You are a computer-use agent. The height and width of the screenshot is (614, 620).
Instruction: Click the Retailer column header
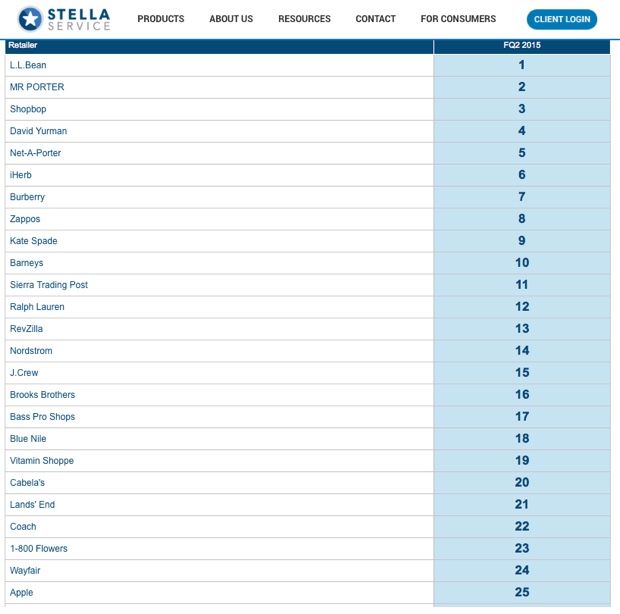click(x=23, y=46)
